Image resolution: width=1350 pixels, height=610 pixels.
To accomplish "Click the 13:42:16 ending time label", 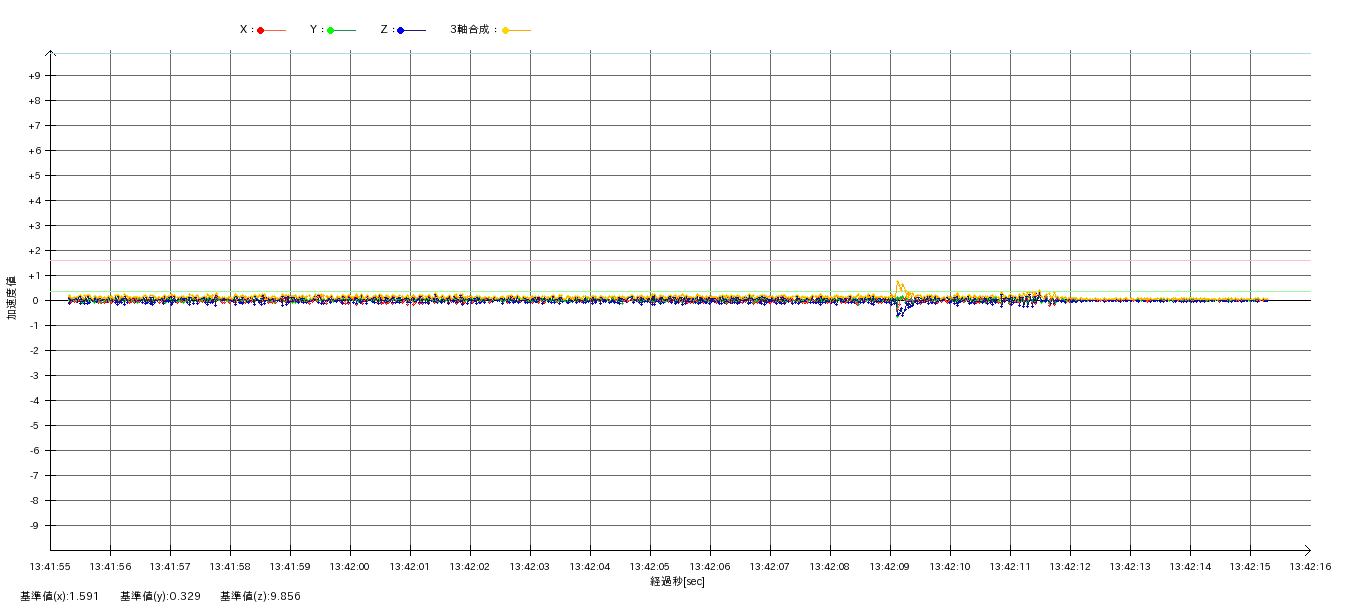I will (x=1310, y=567).
